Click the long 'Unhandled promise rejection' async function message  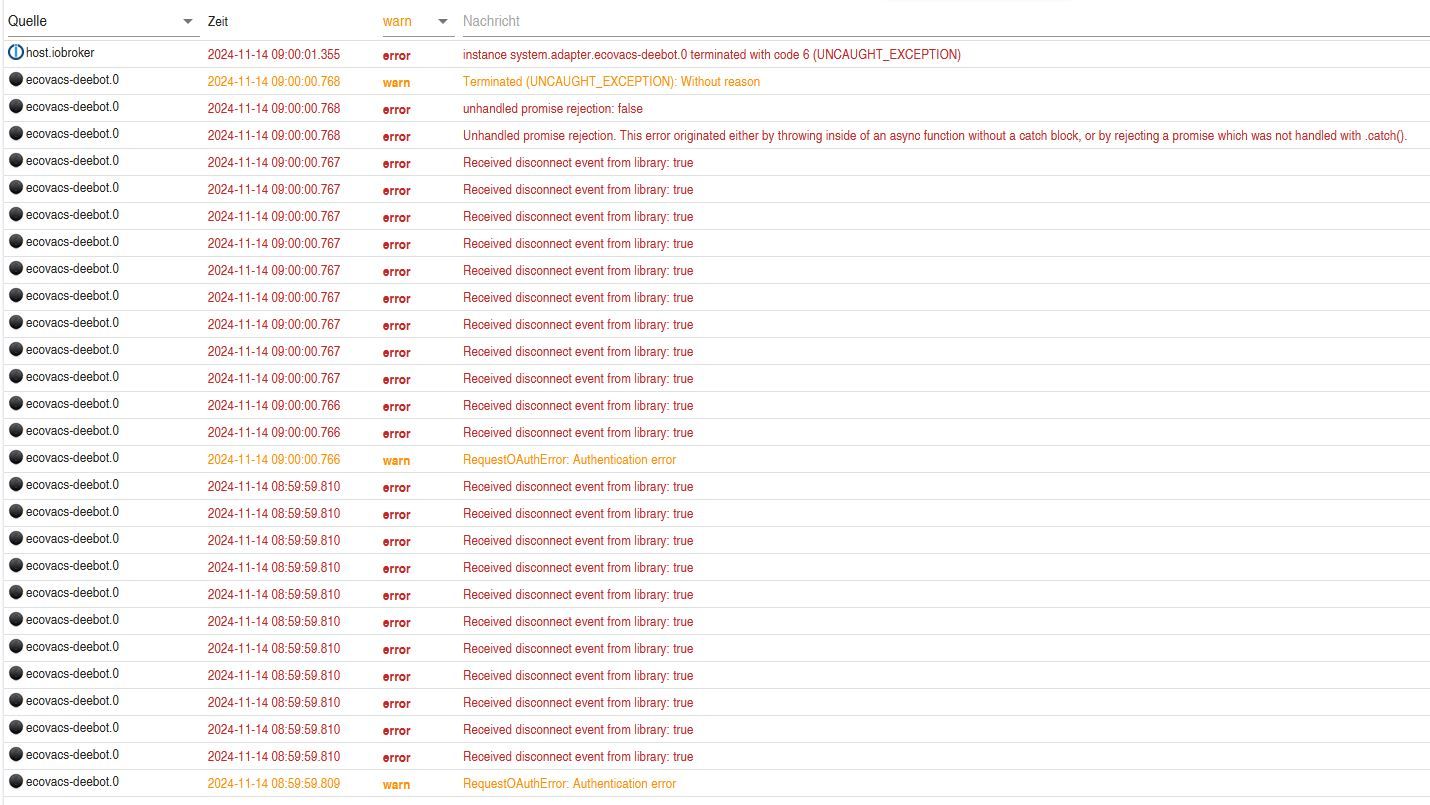click(934, 136)
